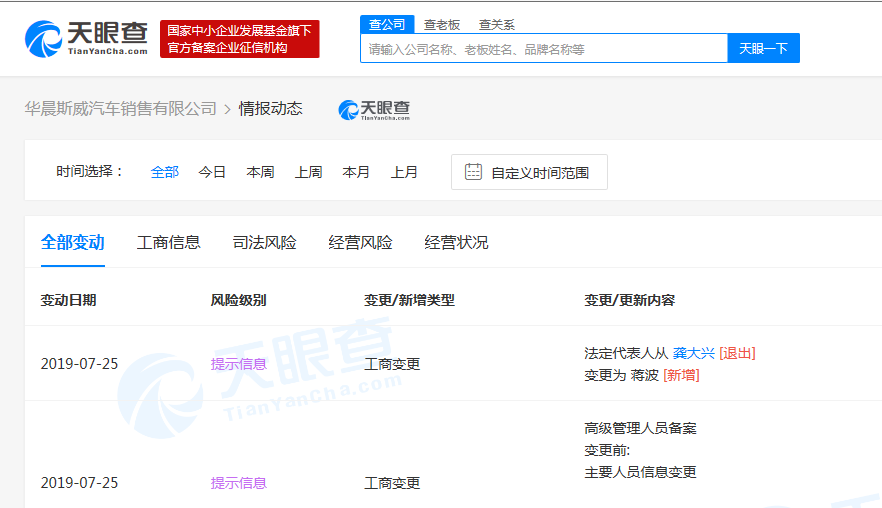Click the 时间选择 label

90,172
